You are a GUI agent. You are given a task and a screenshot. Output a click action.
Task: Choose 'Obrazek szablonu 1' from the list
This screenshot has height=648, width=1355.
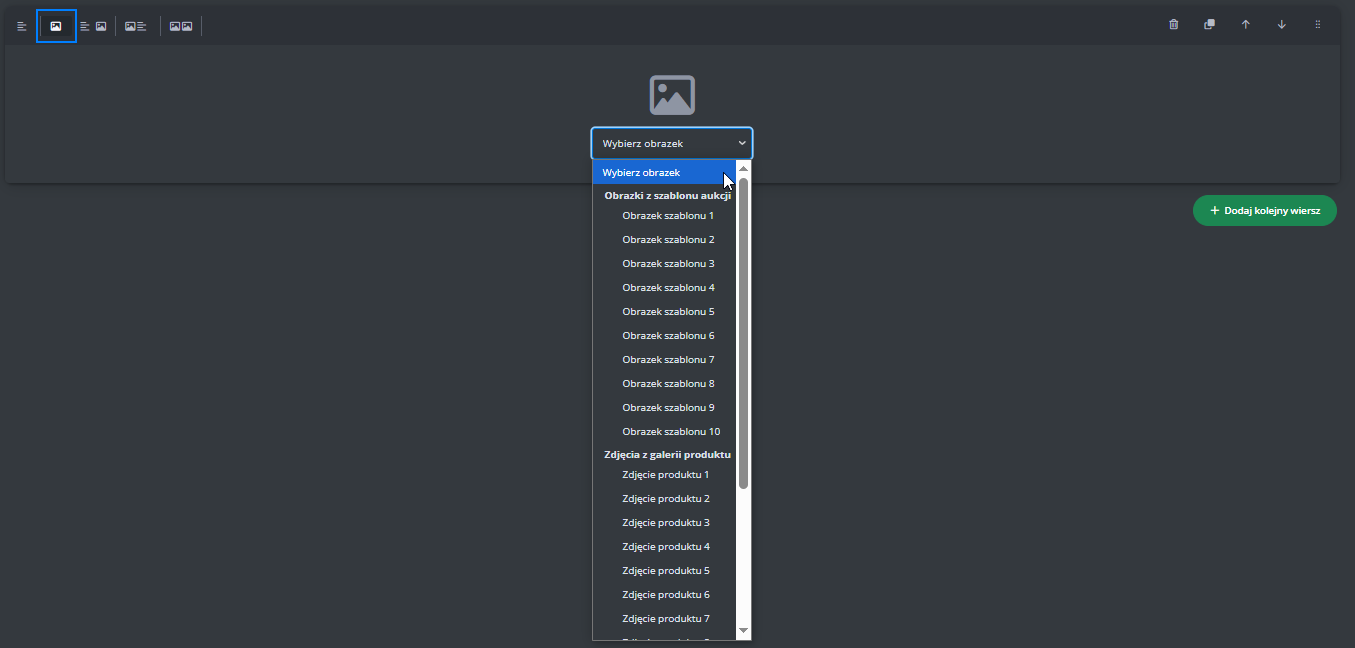667,216
